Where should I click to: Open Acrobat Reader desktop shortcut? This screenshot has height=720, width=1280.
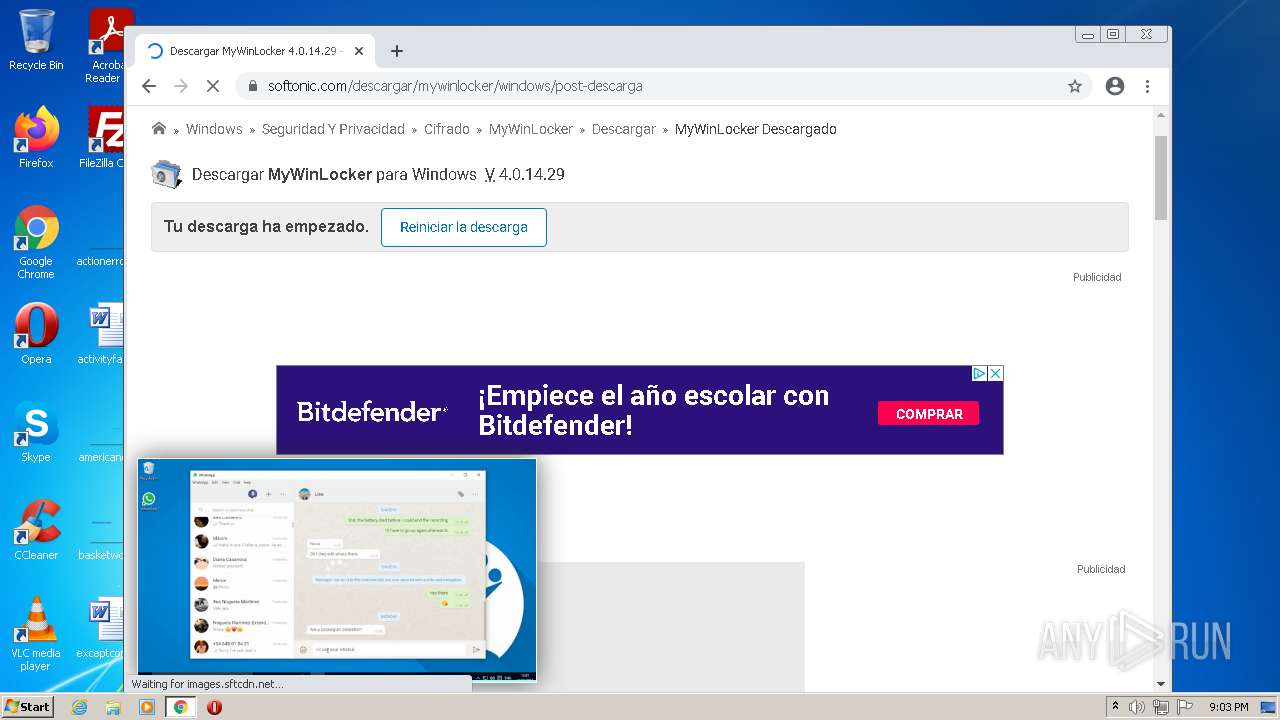(x=108, y=45)
